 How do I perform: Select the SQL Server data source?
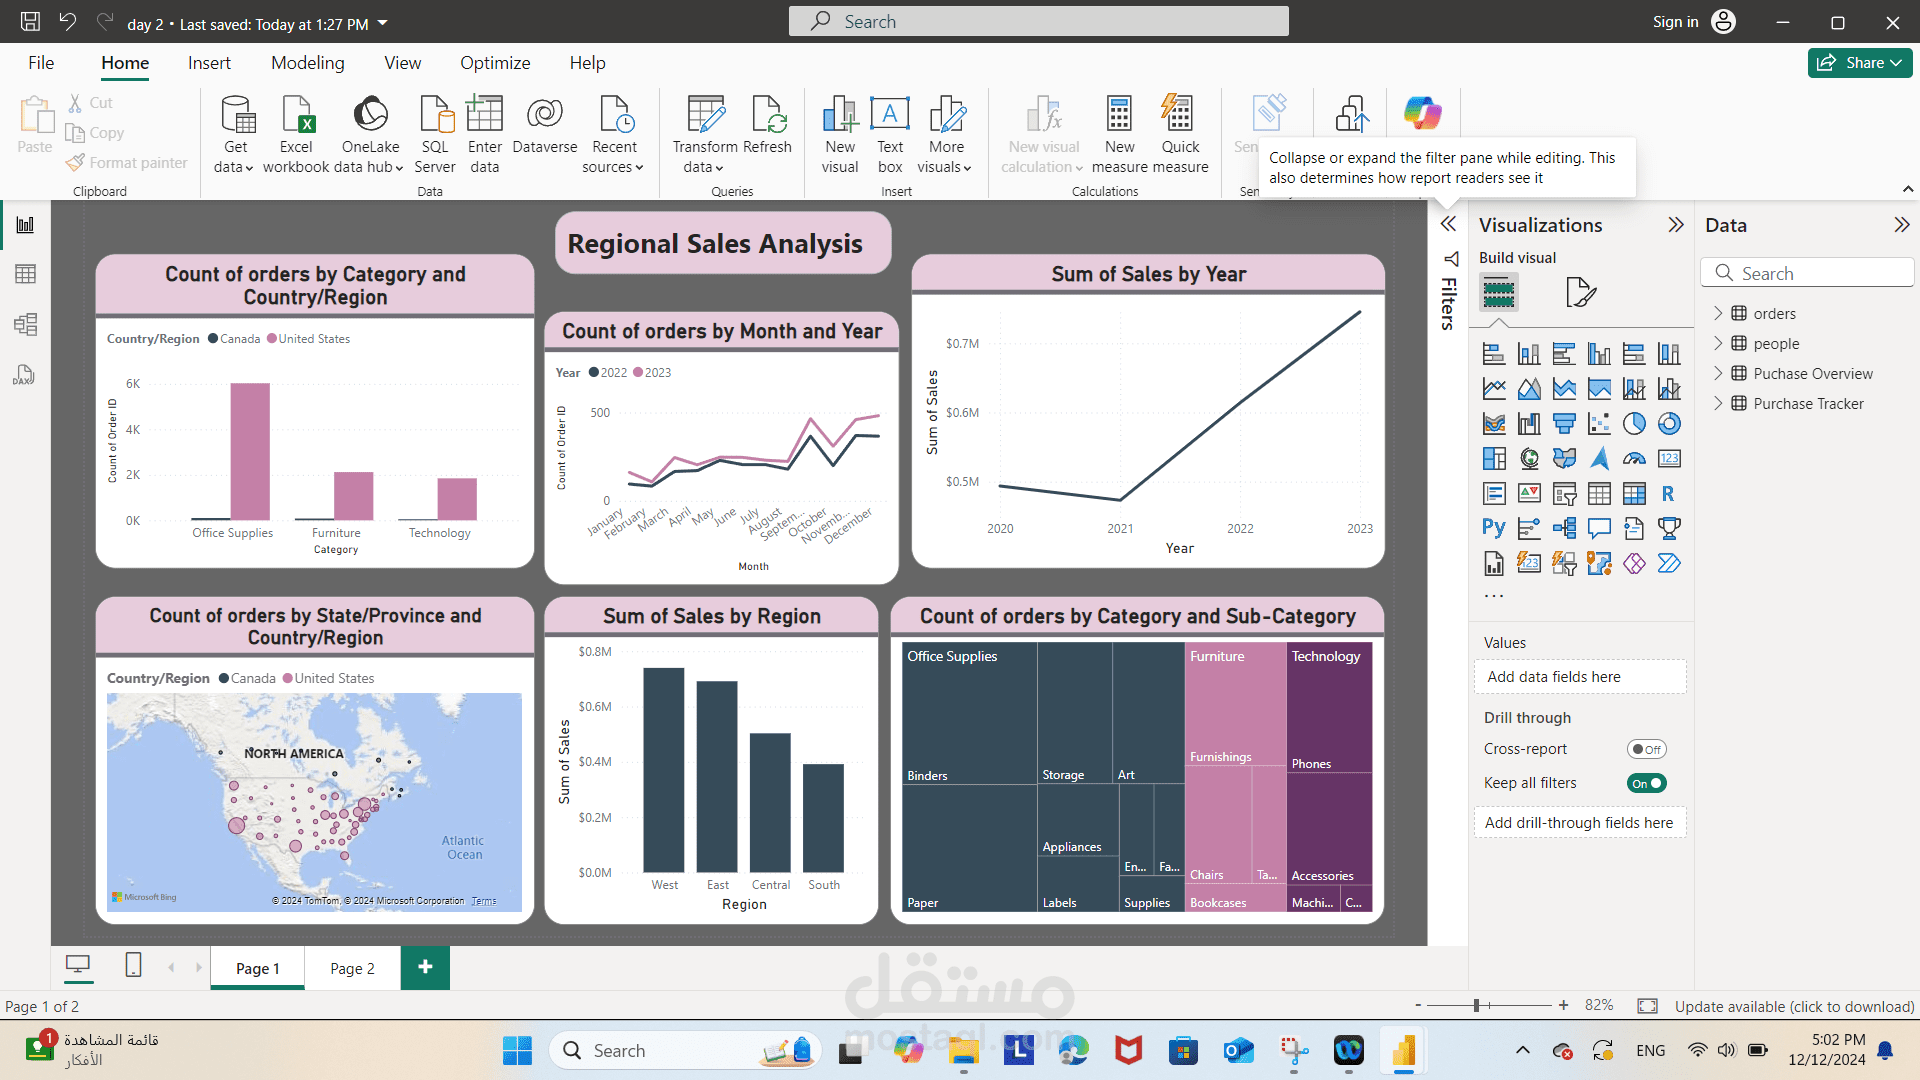[435, 135]
